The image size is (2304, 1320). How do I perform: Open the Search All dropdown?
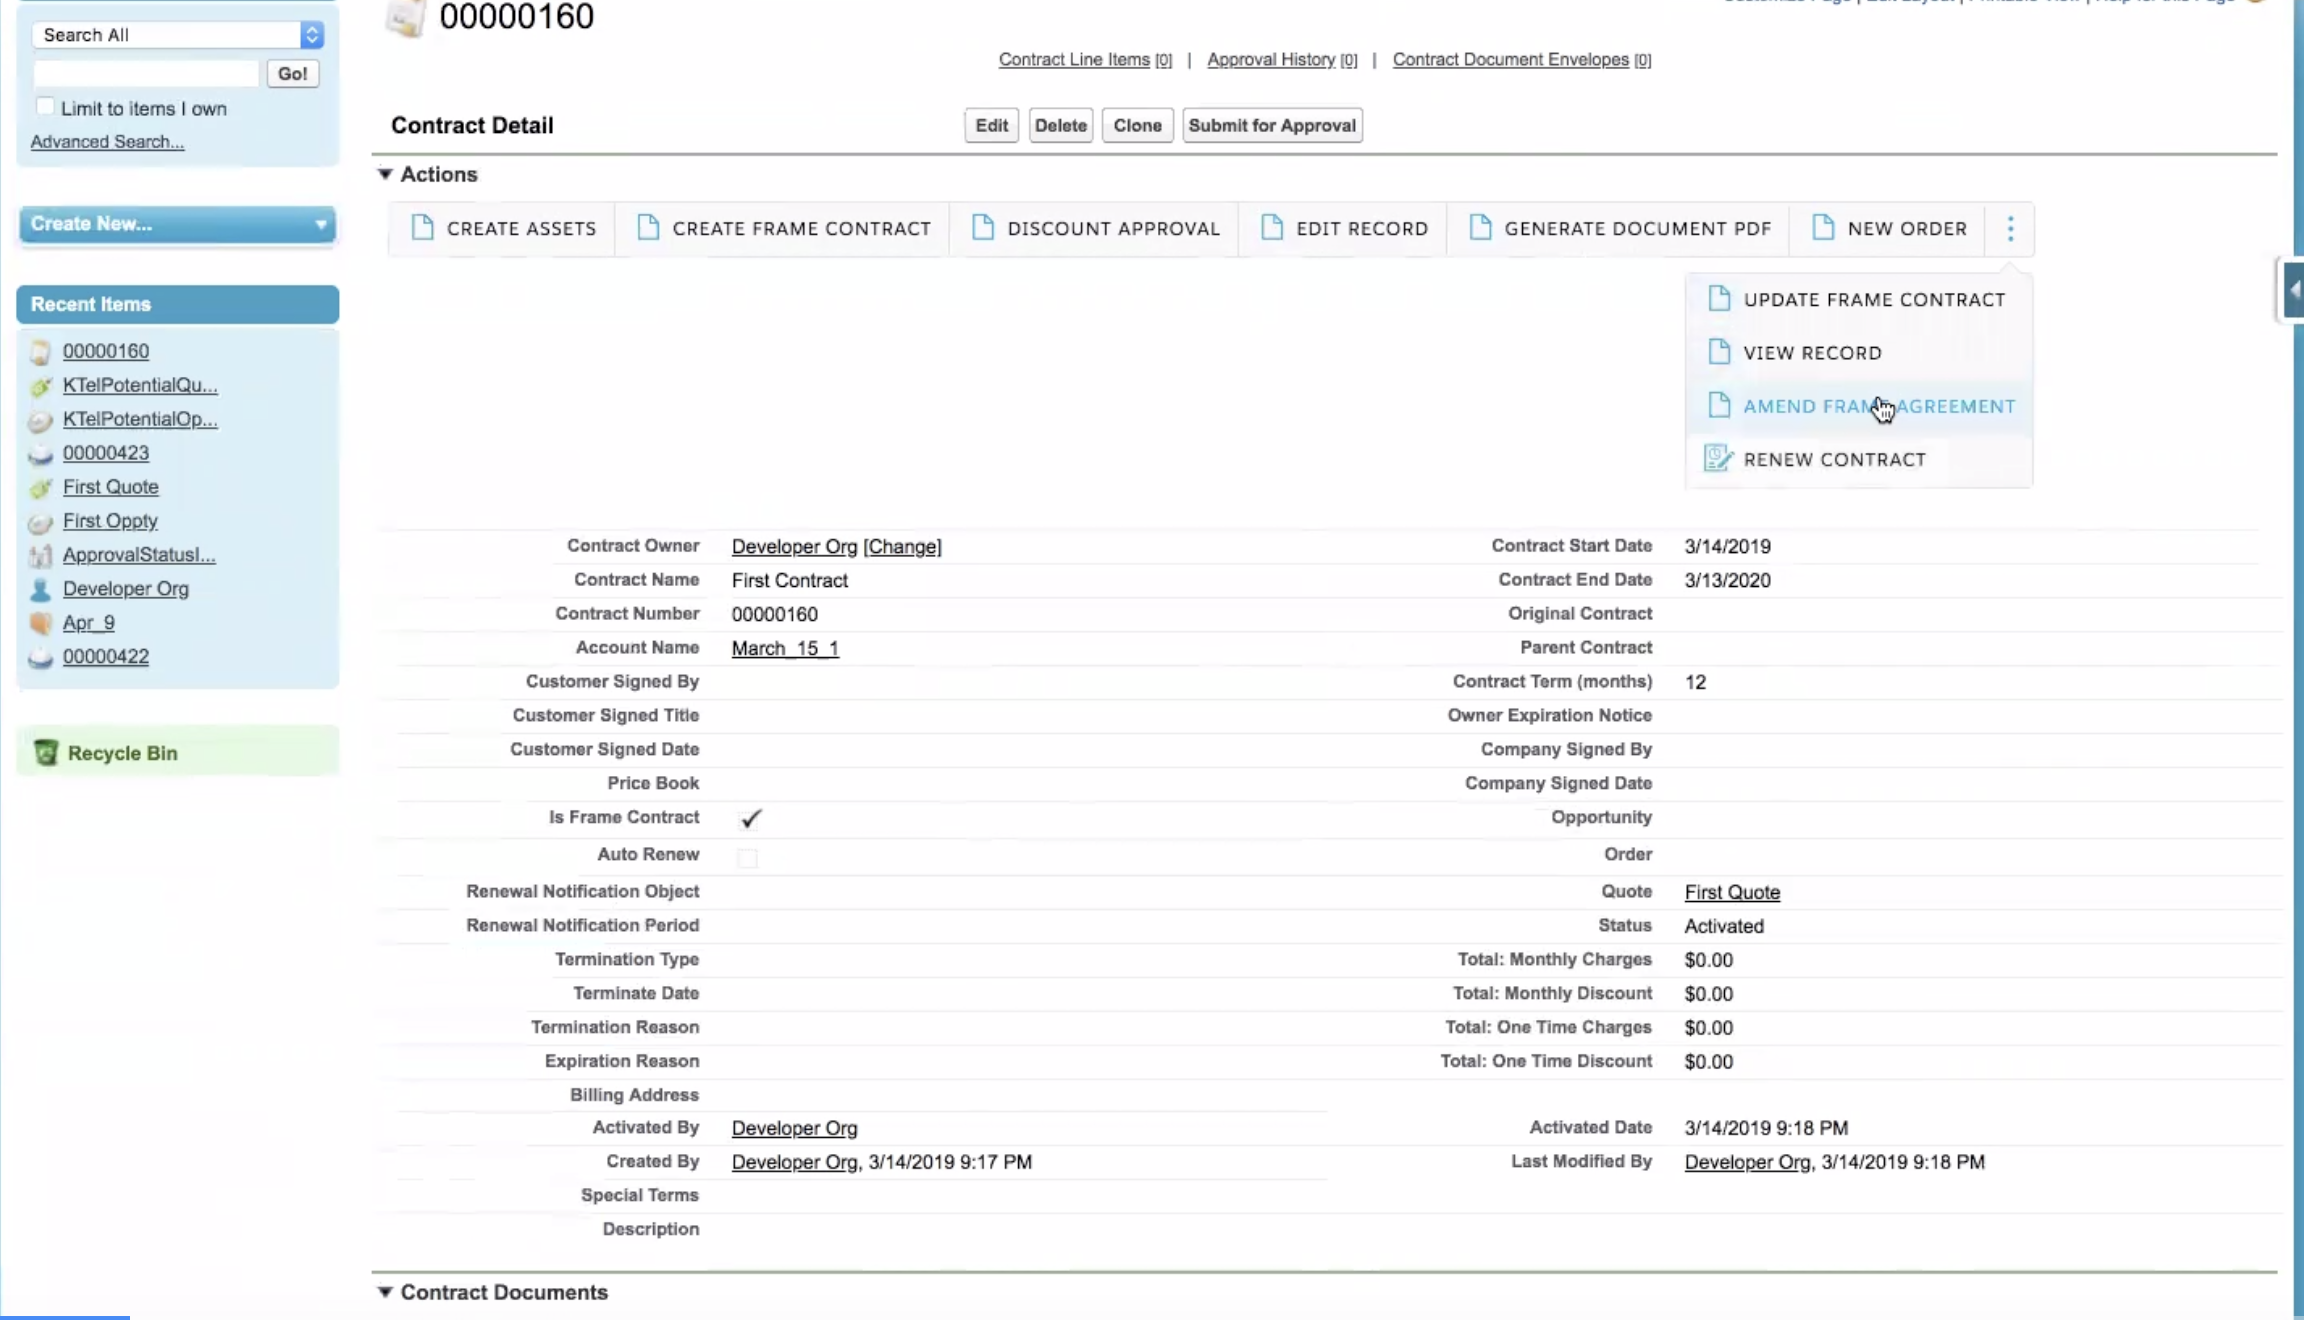tap(178, 35)
